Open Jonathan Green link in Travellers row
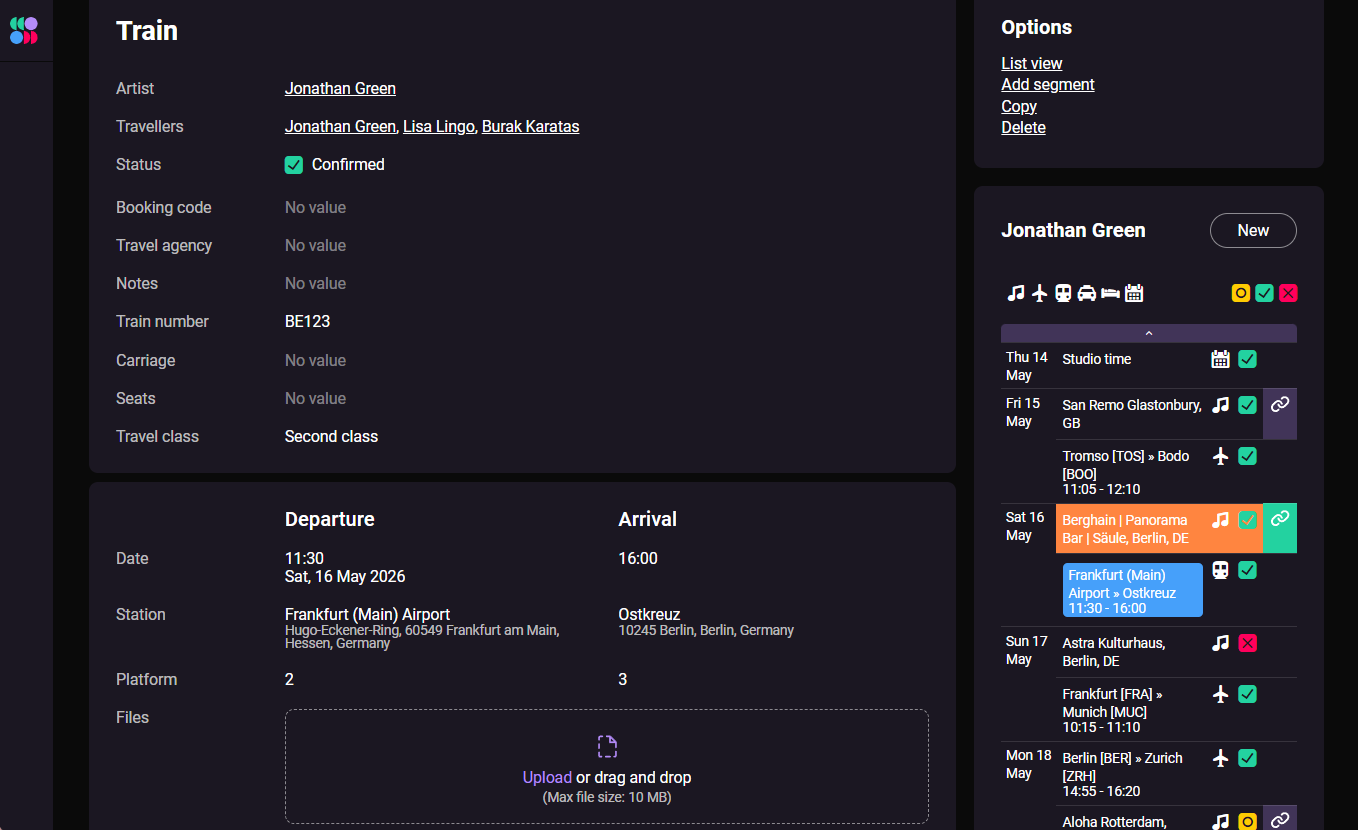 tap(340, 126)
